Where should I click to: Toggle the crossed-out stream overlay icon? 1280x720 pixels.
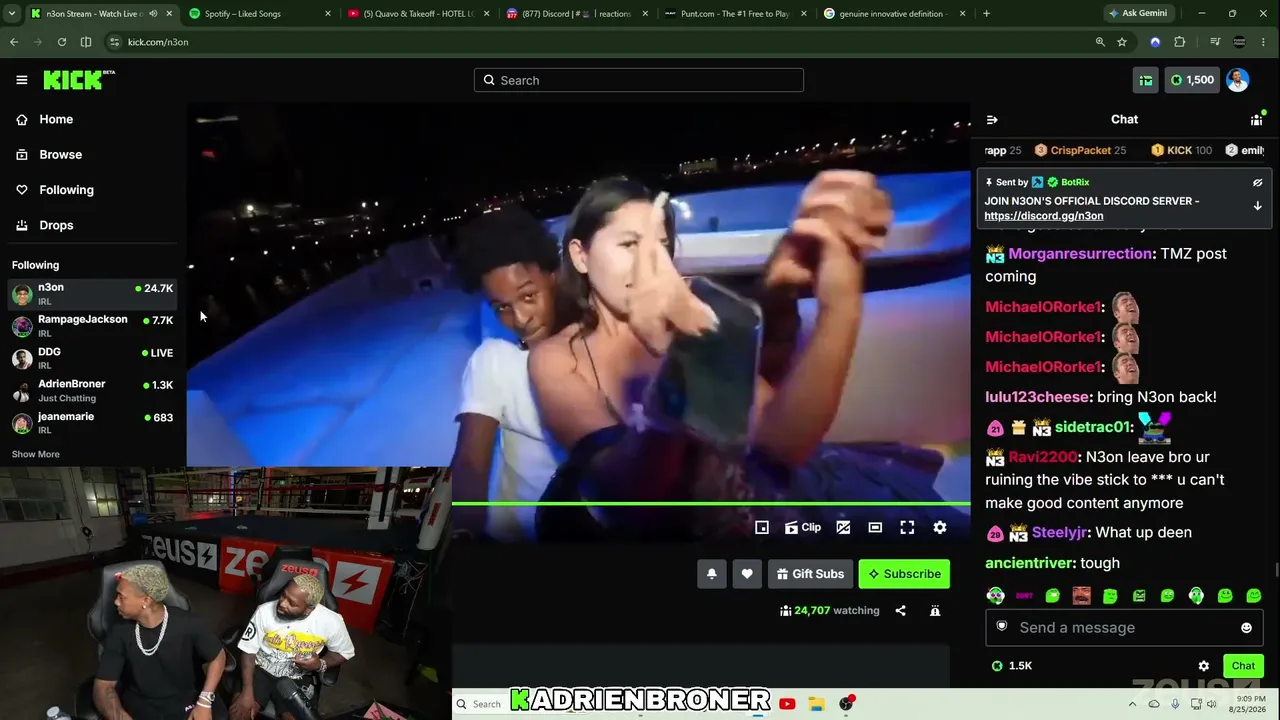[843, 528]
